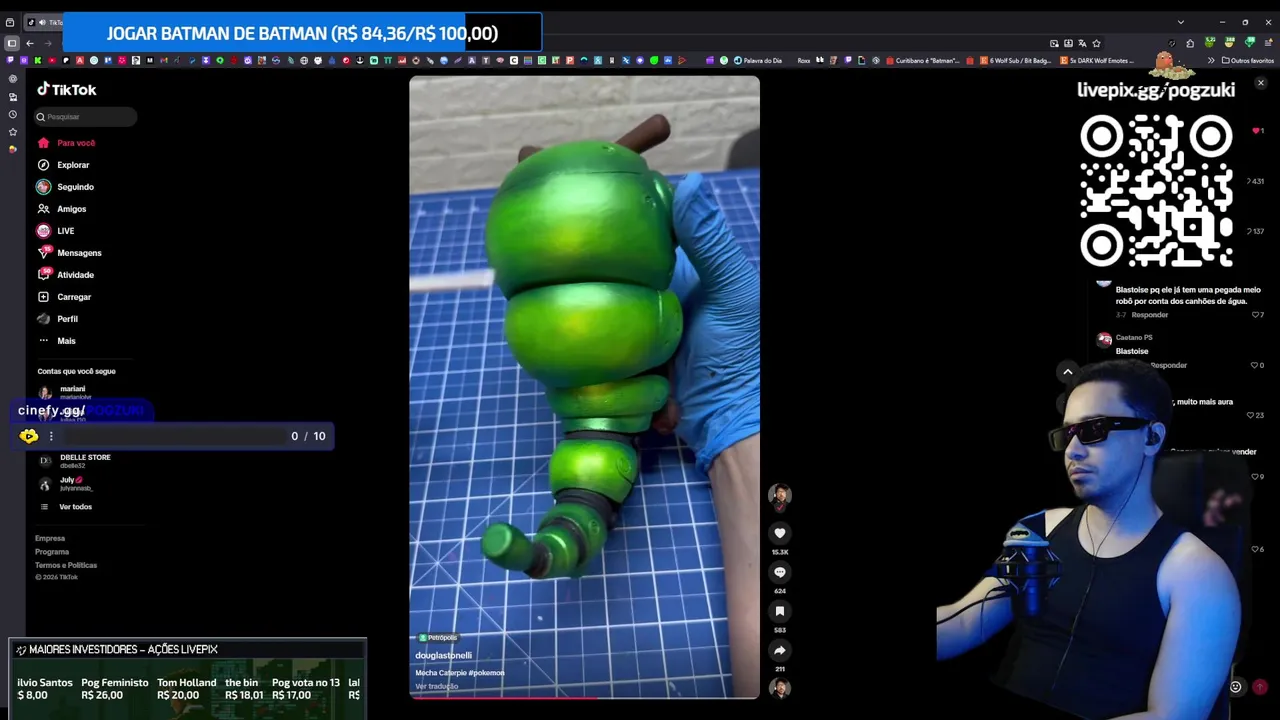Open browser sidebar settings gear icon
The width and height of the screenshot is (1280, 720).
coord(12,78)
